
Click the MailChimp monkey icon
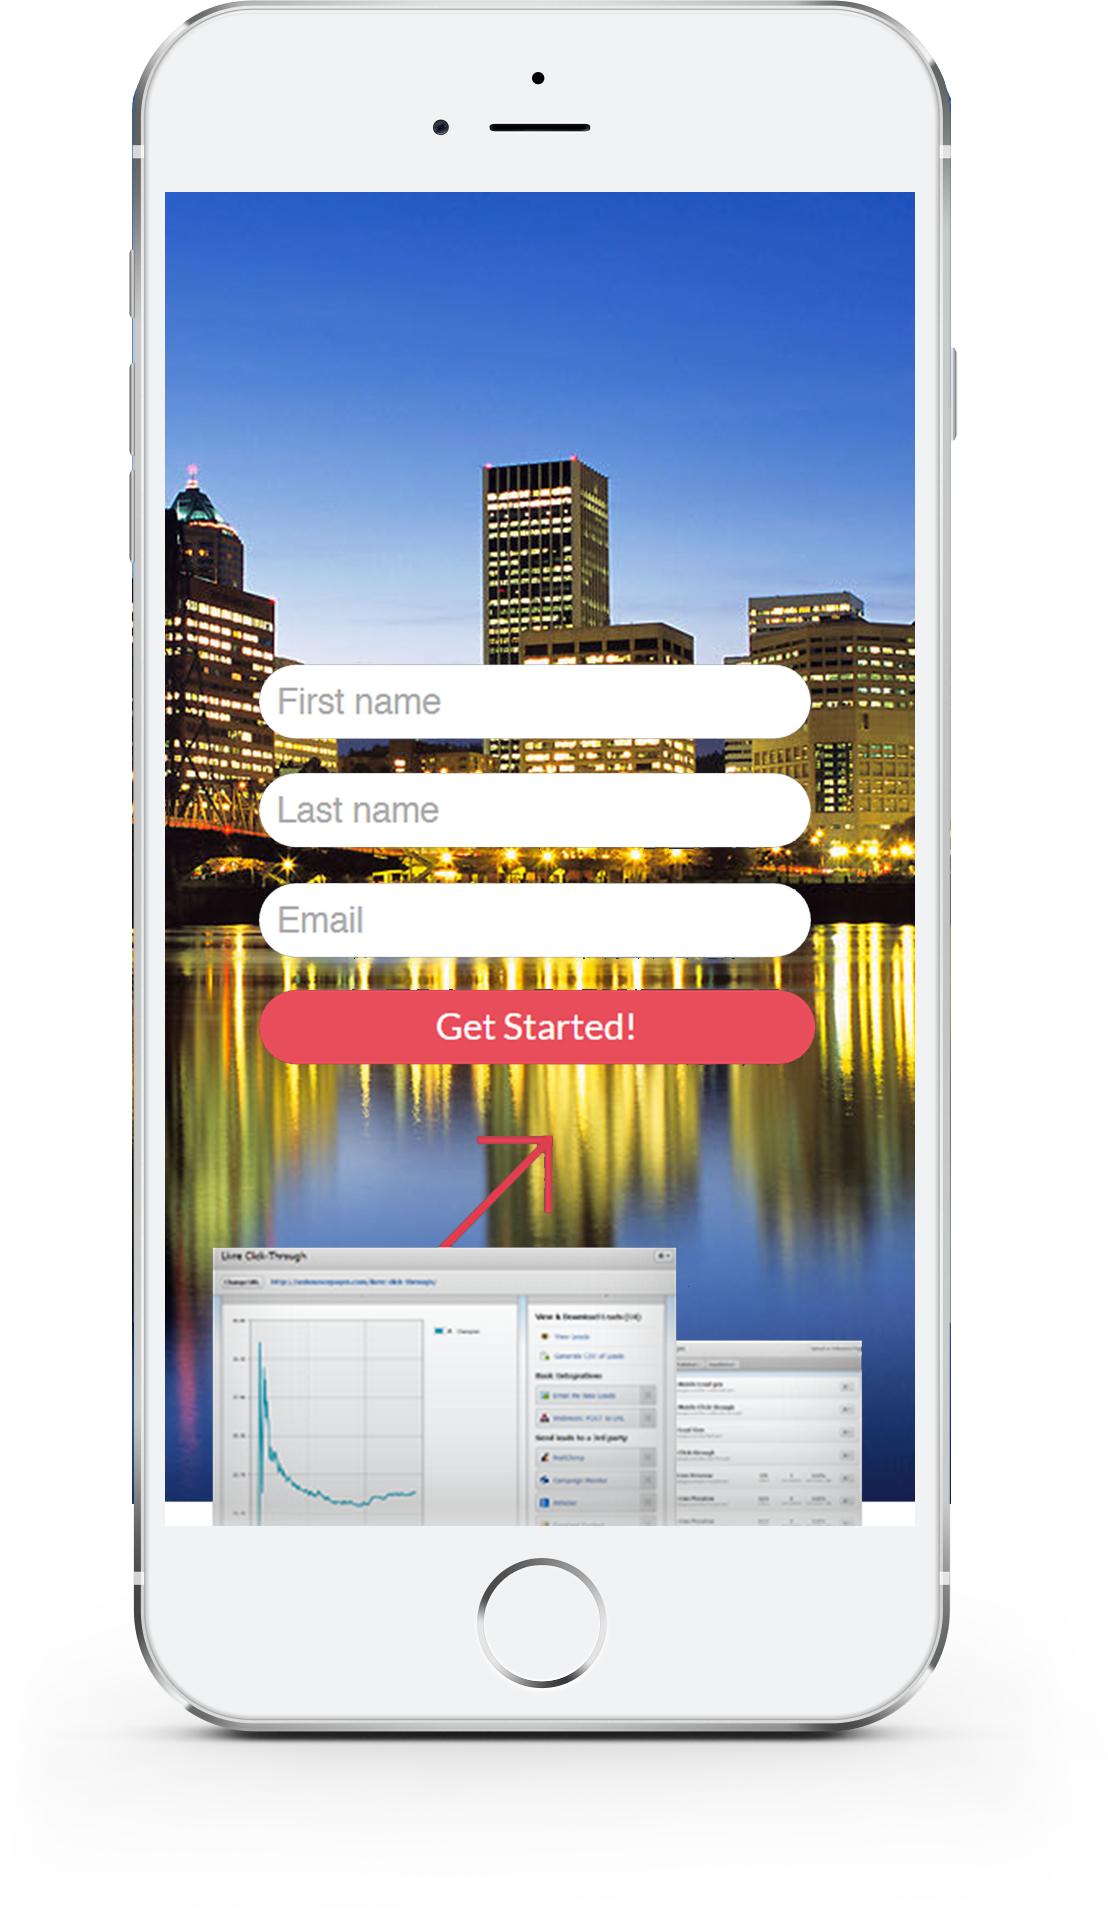(x=545, y=1458)
